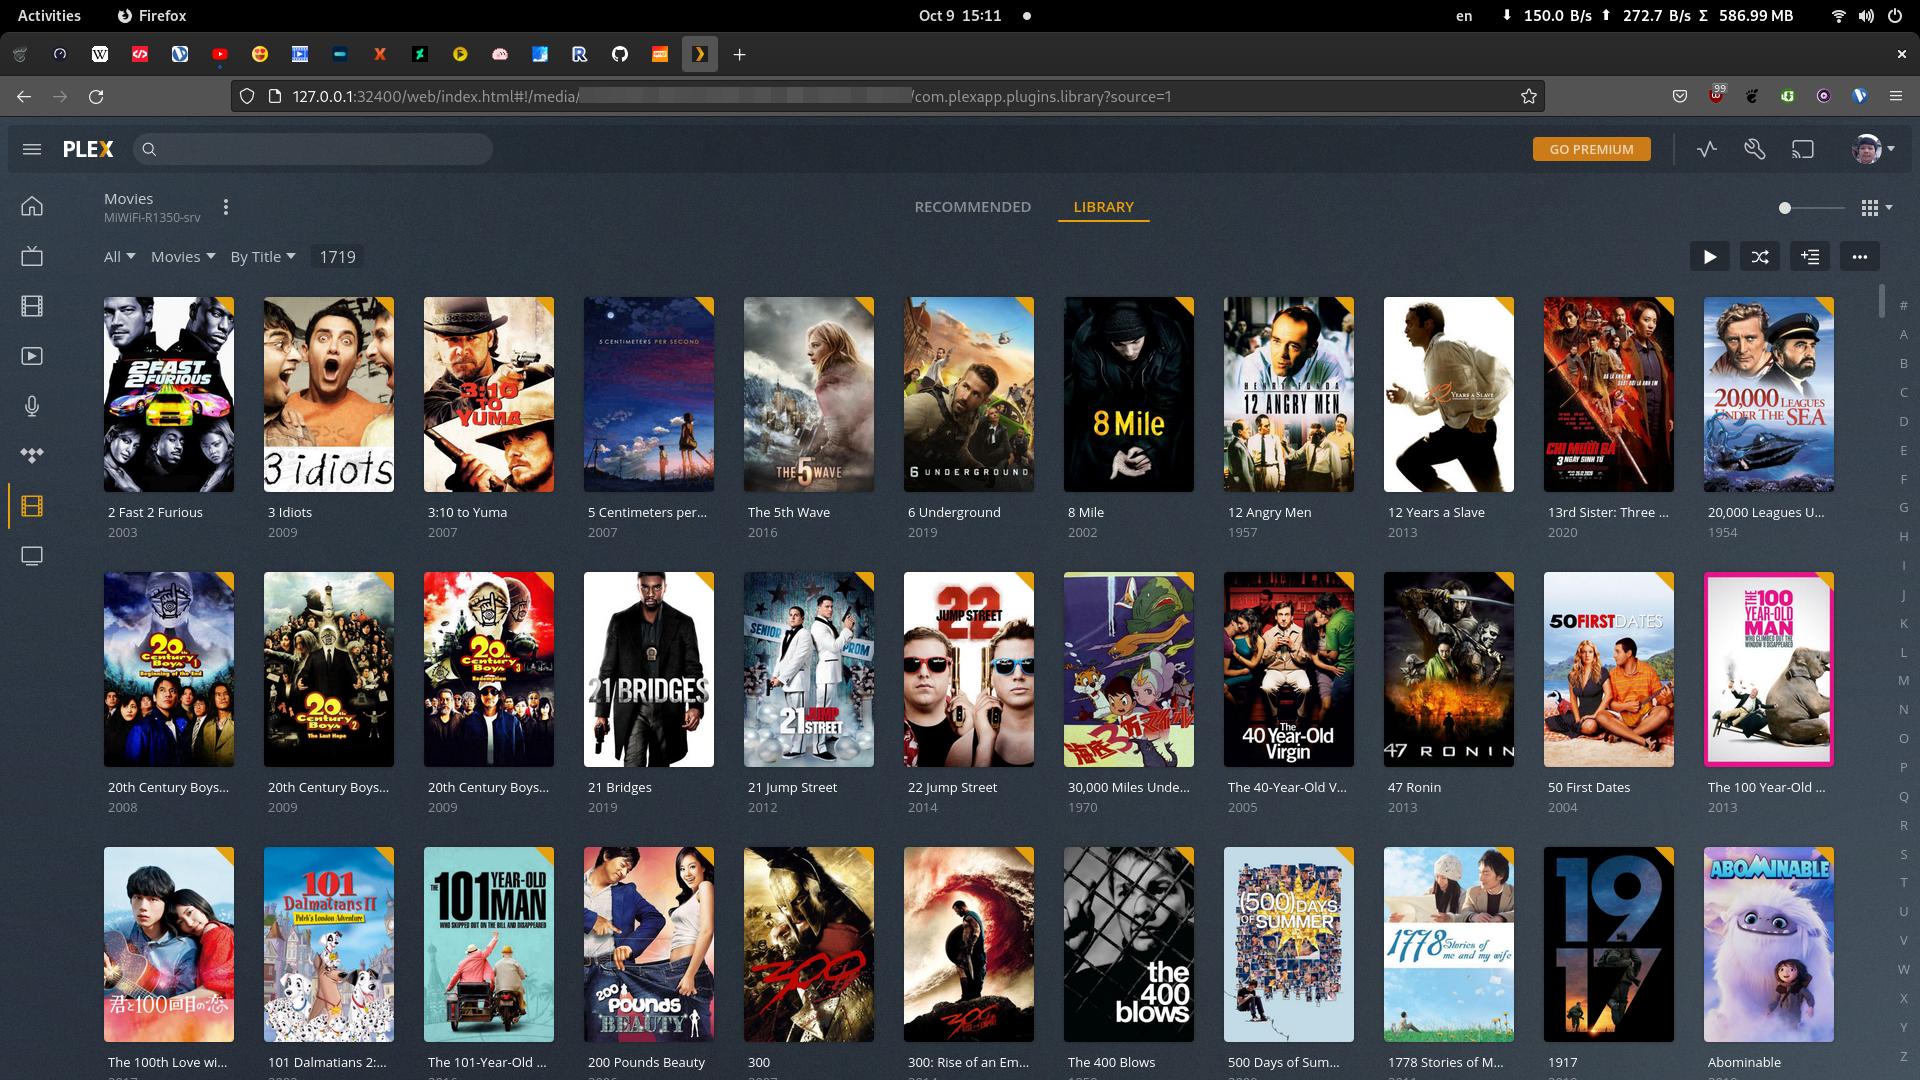This screenshot has width=1920, height=1080.
Task: Open the monitor icon at sidebar bottom
Action: 32,556
